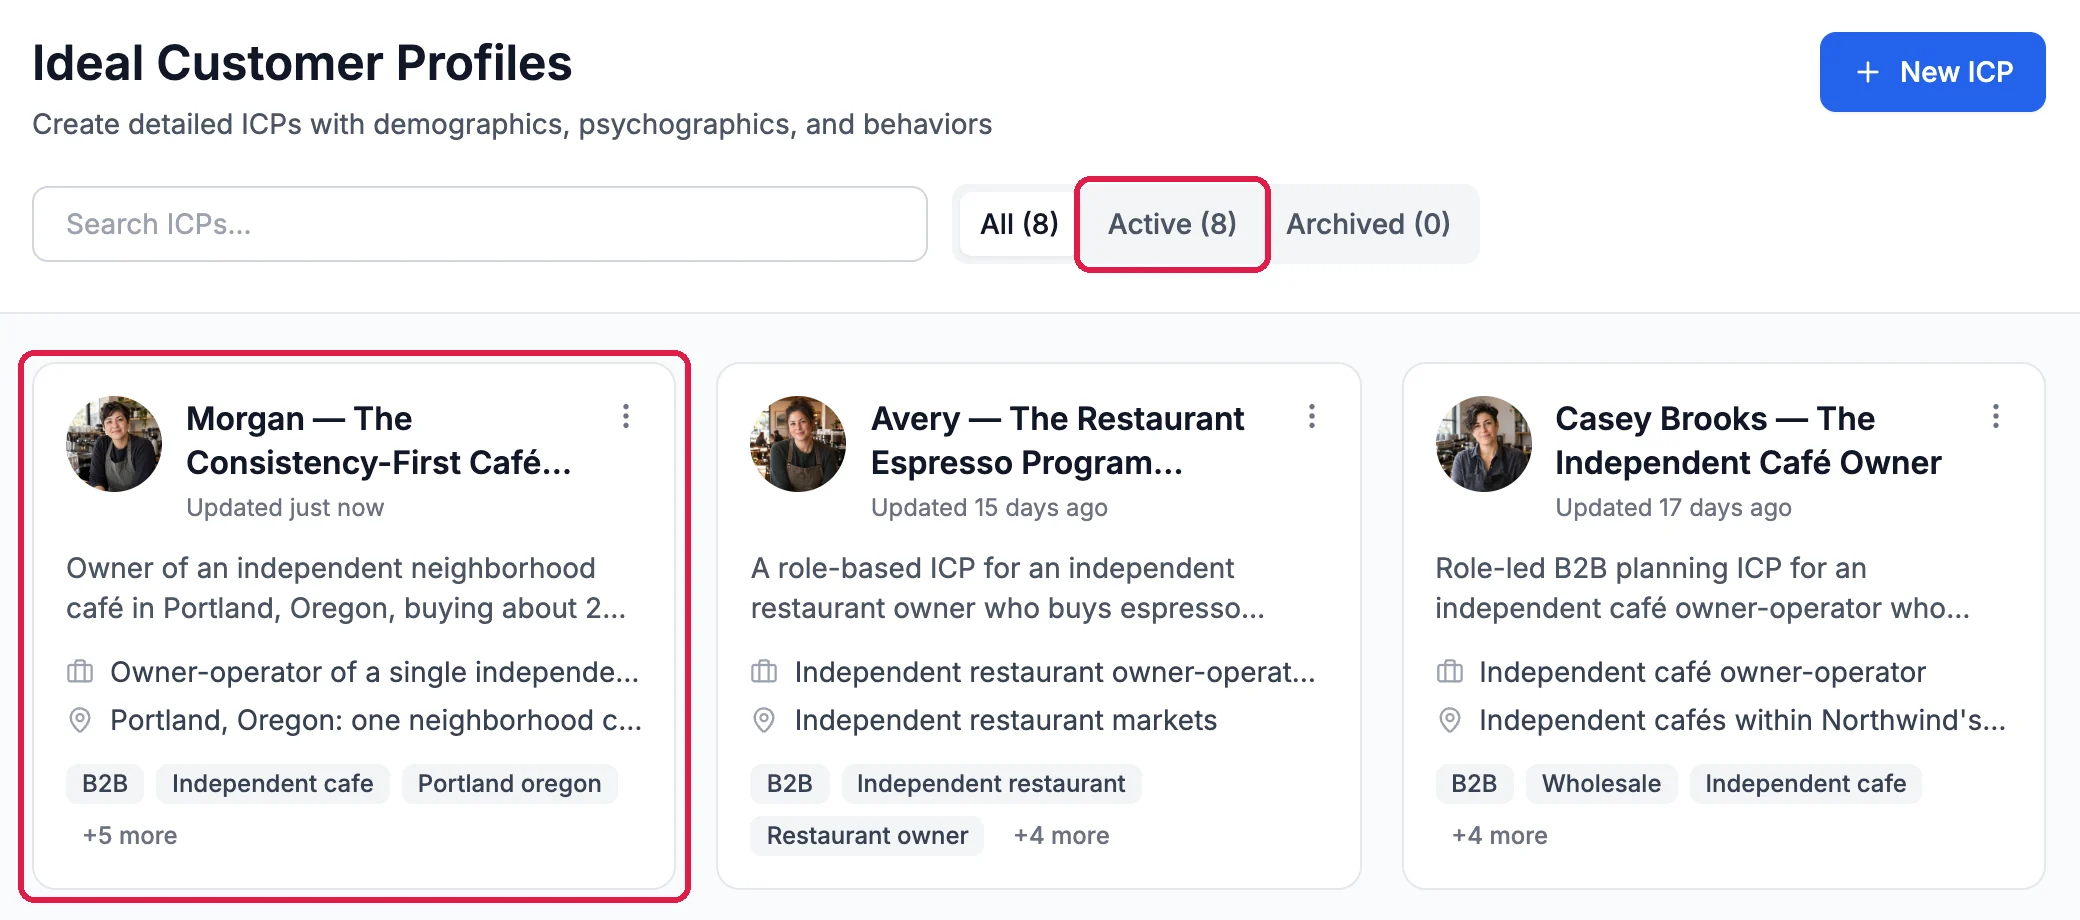Expand the +4 more tags on the Casey Brooks card
Image resolution: width=2080 pixels, height=920 pixels.
tap(1499, 836)
